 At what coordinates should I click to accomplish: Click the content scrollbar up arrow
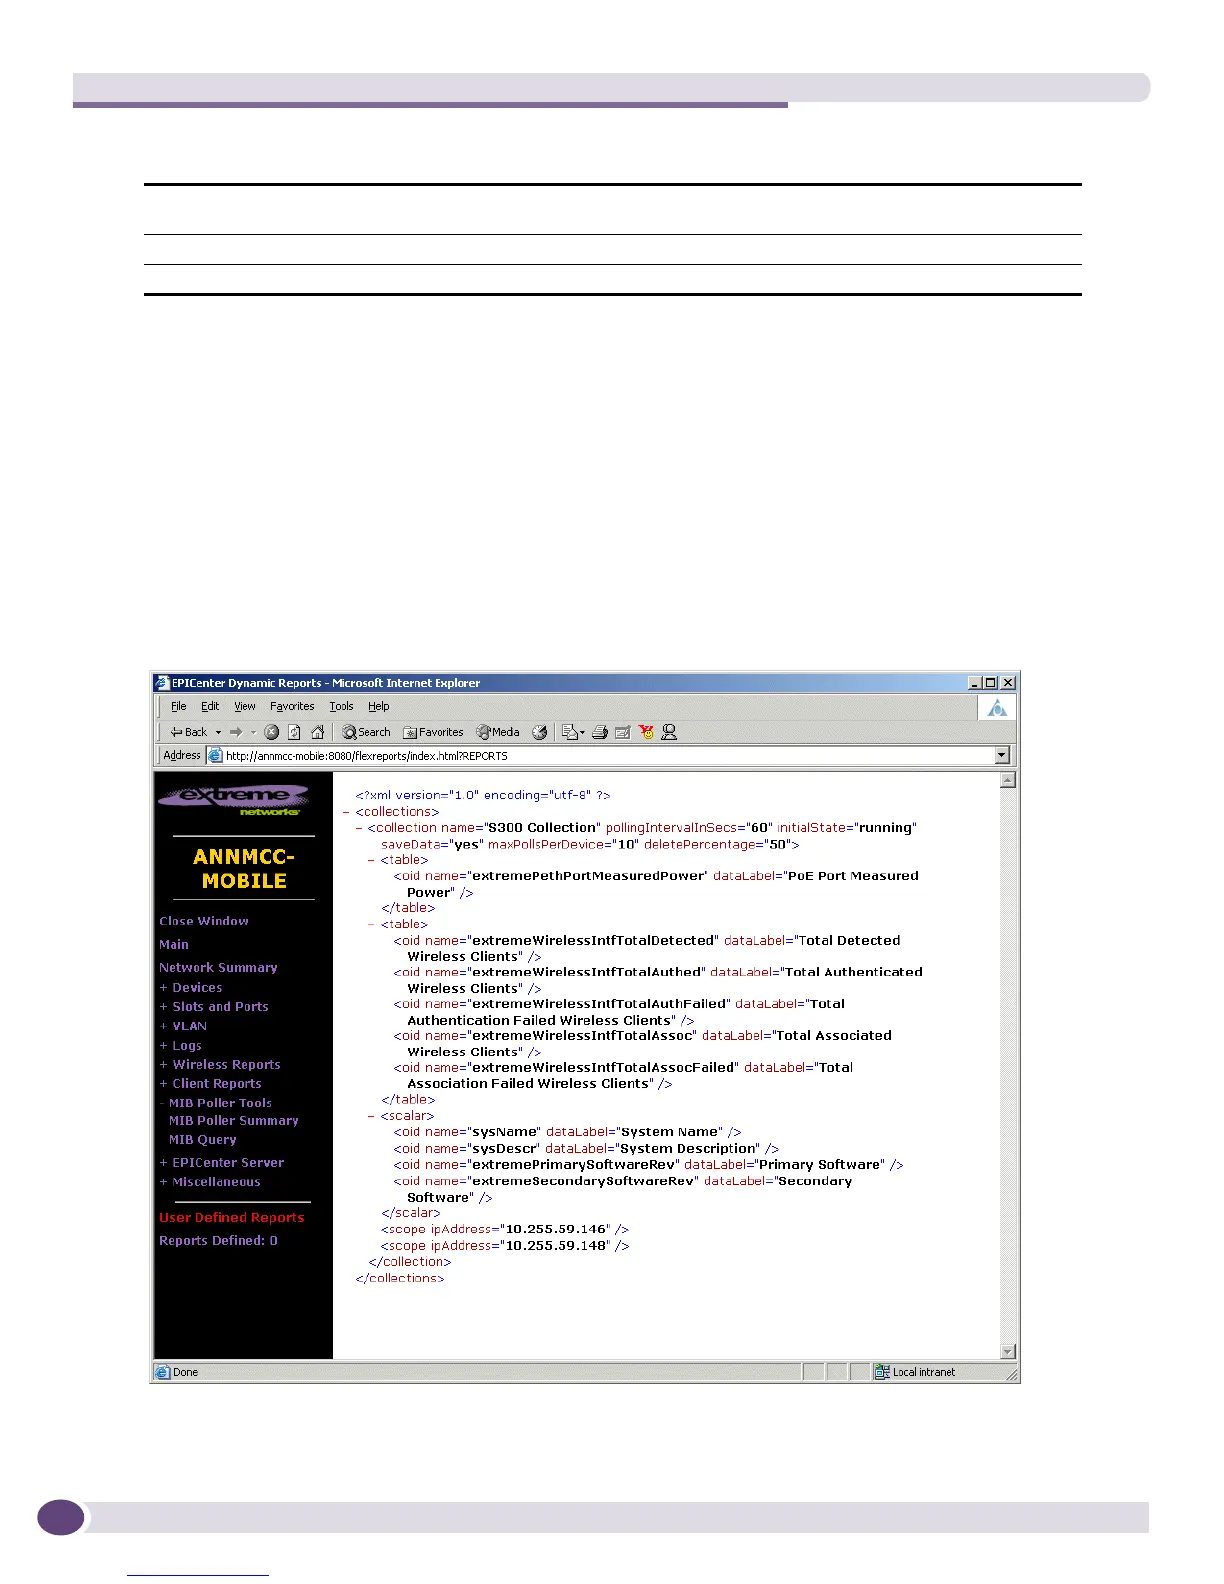1008,780
